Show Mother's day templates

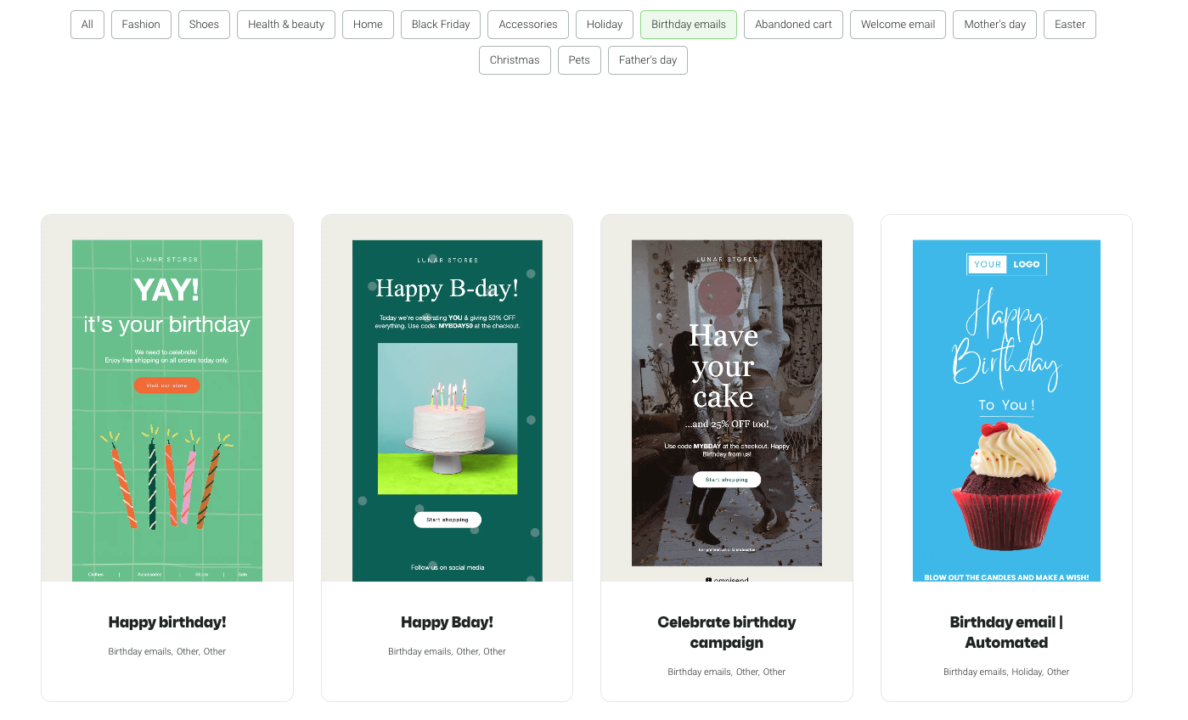click(x=994, y=24)
